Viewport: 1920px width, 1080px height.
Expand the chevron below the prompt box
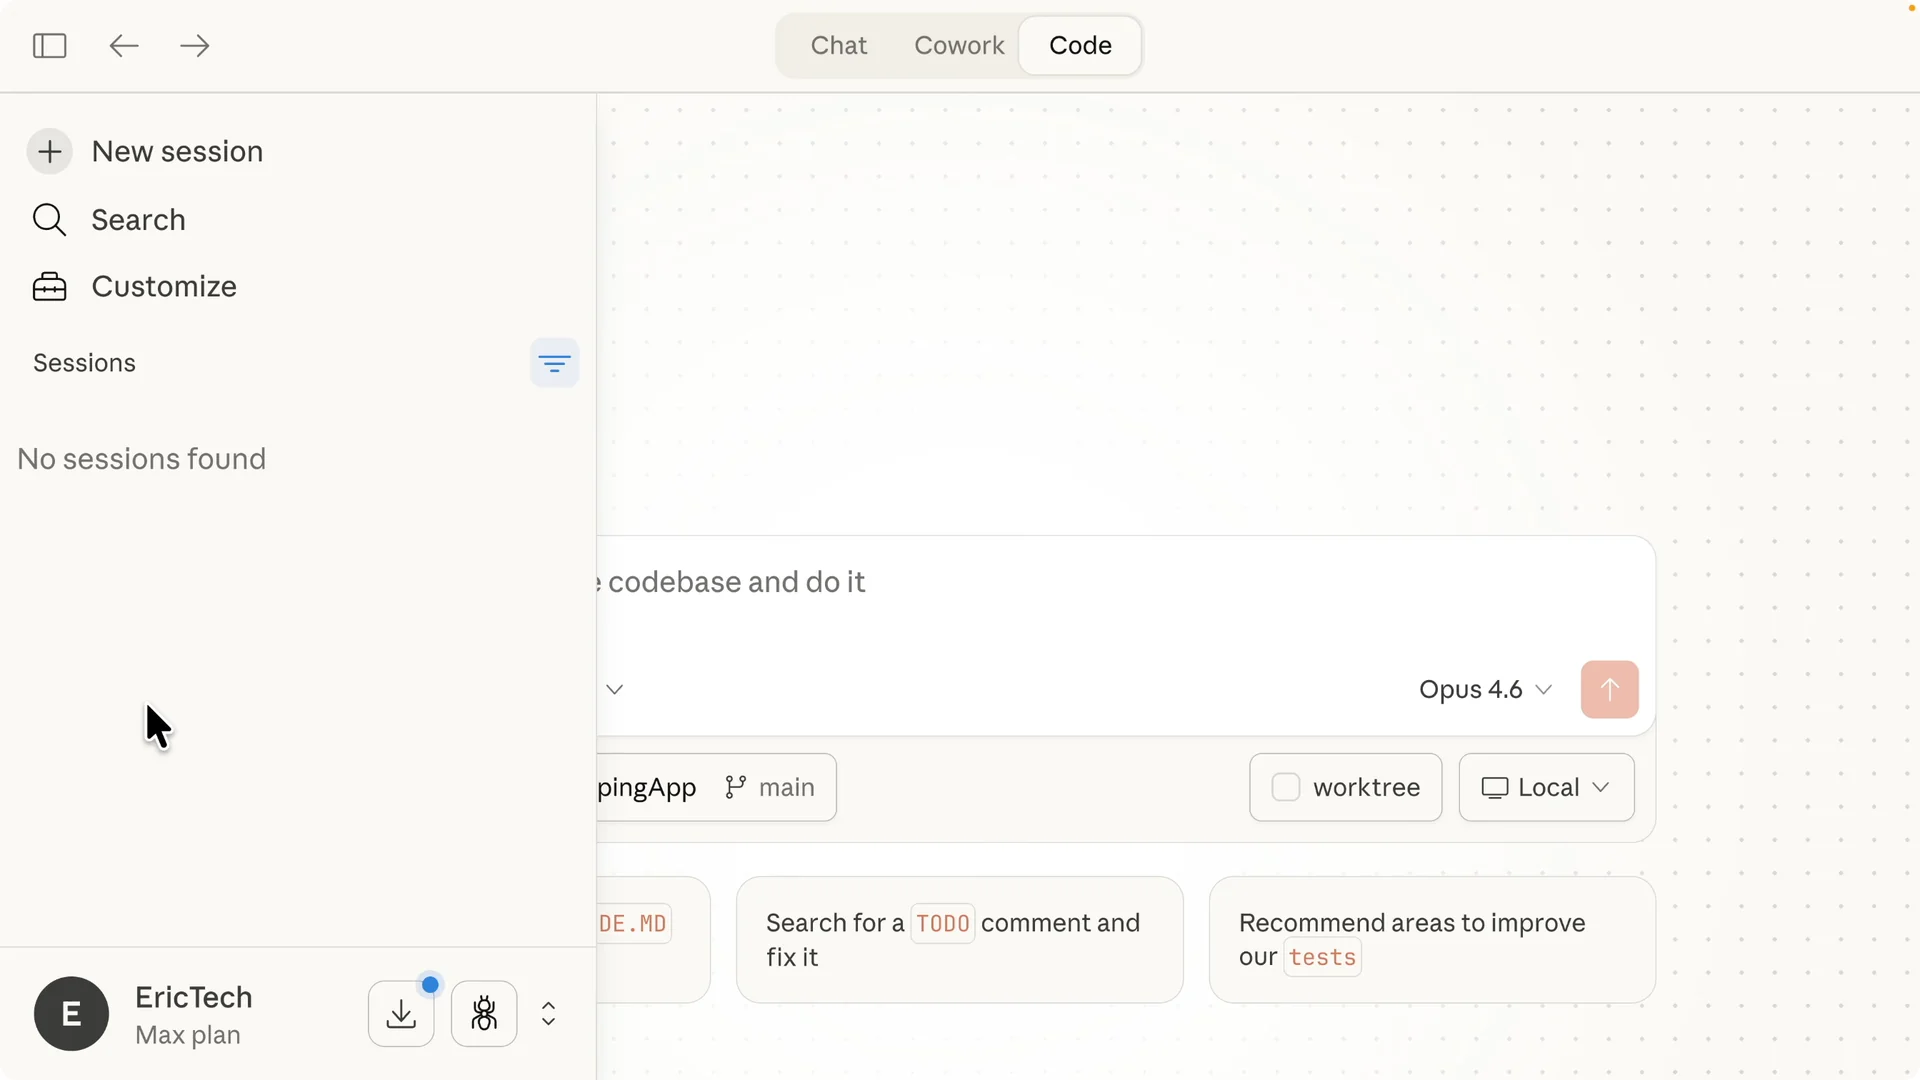click(614, 690)
